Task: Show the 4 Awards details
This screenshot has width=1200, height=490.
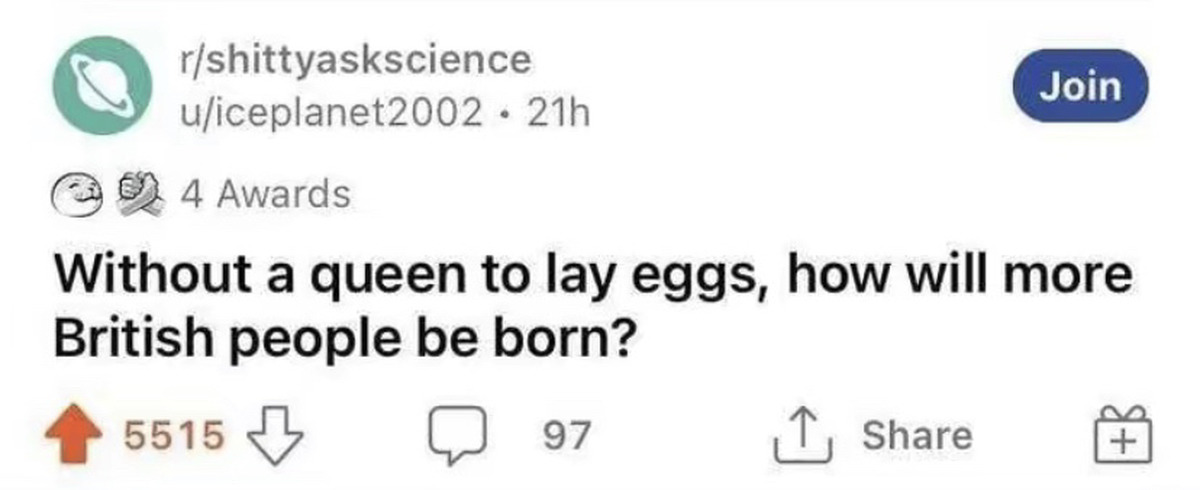Action: [x=265, y=193]
